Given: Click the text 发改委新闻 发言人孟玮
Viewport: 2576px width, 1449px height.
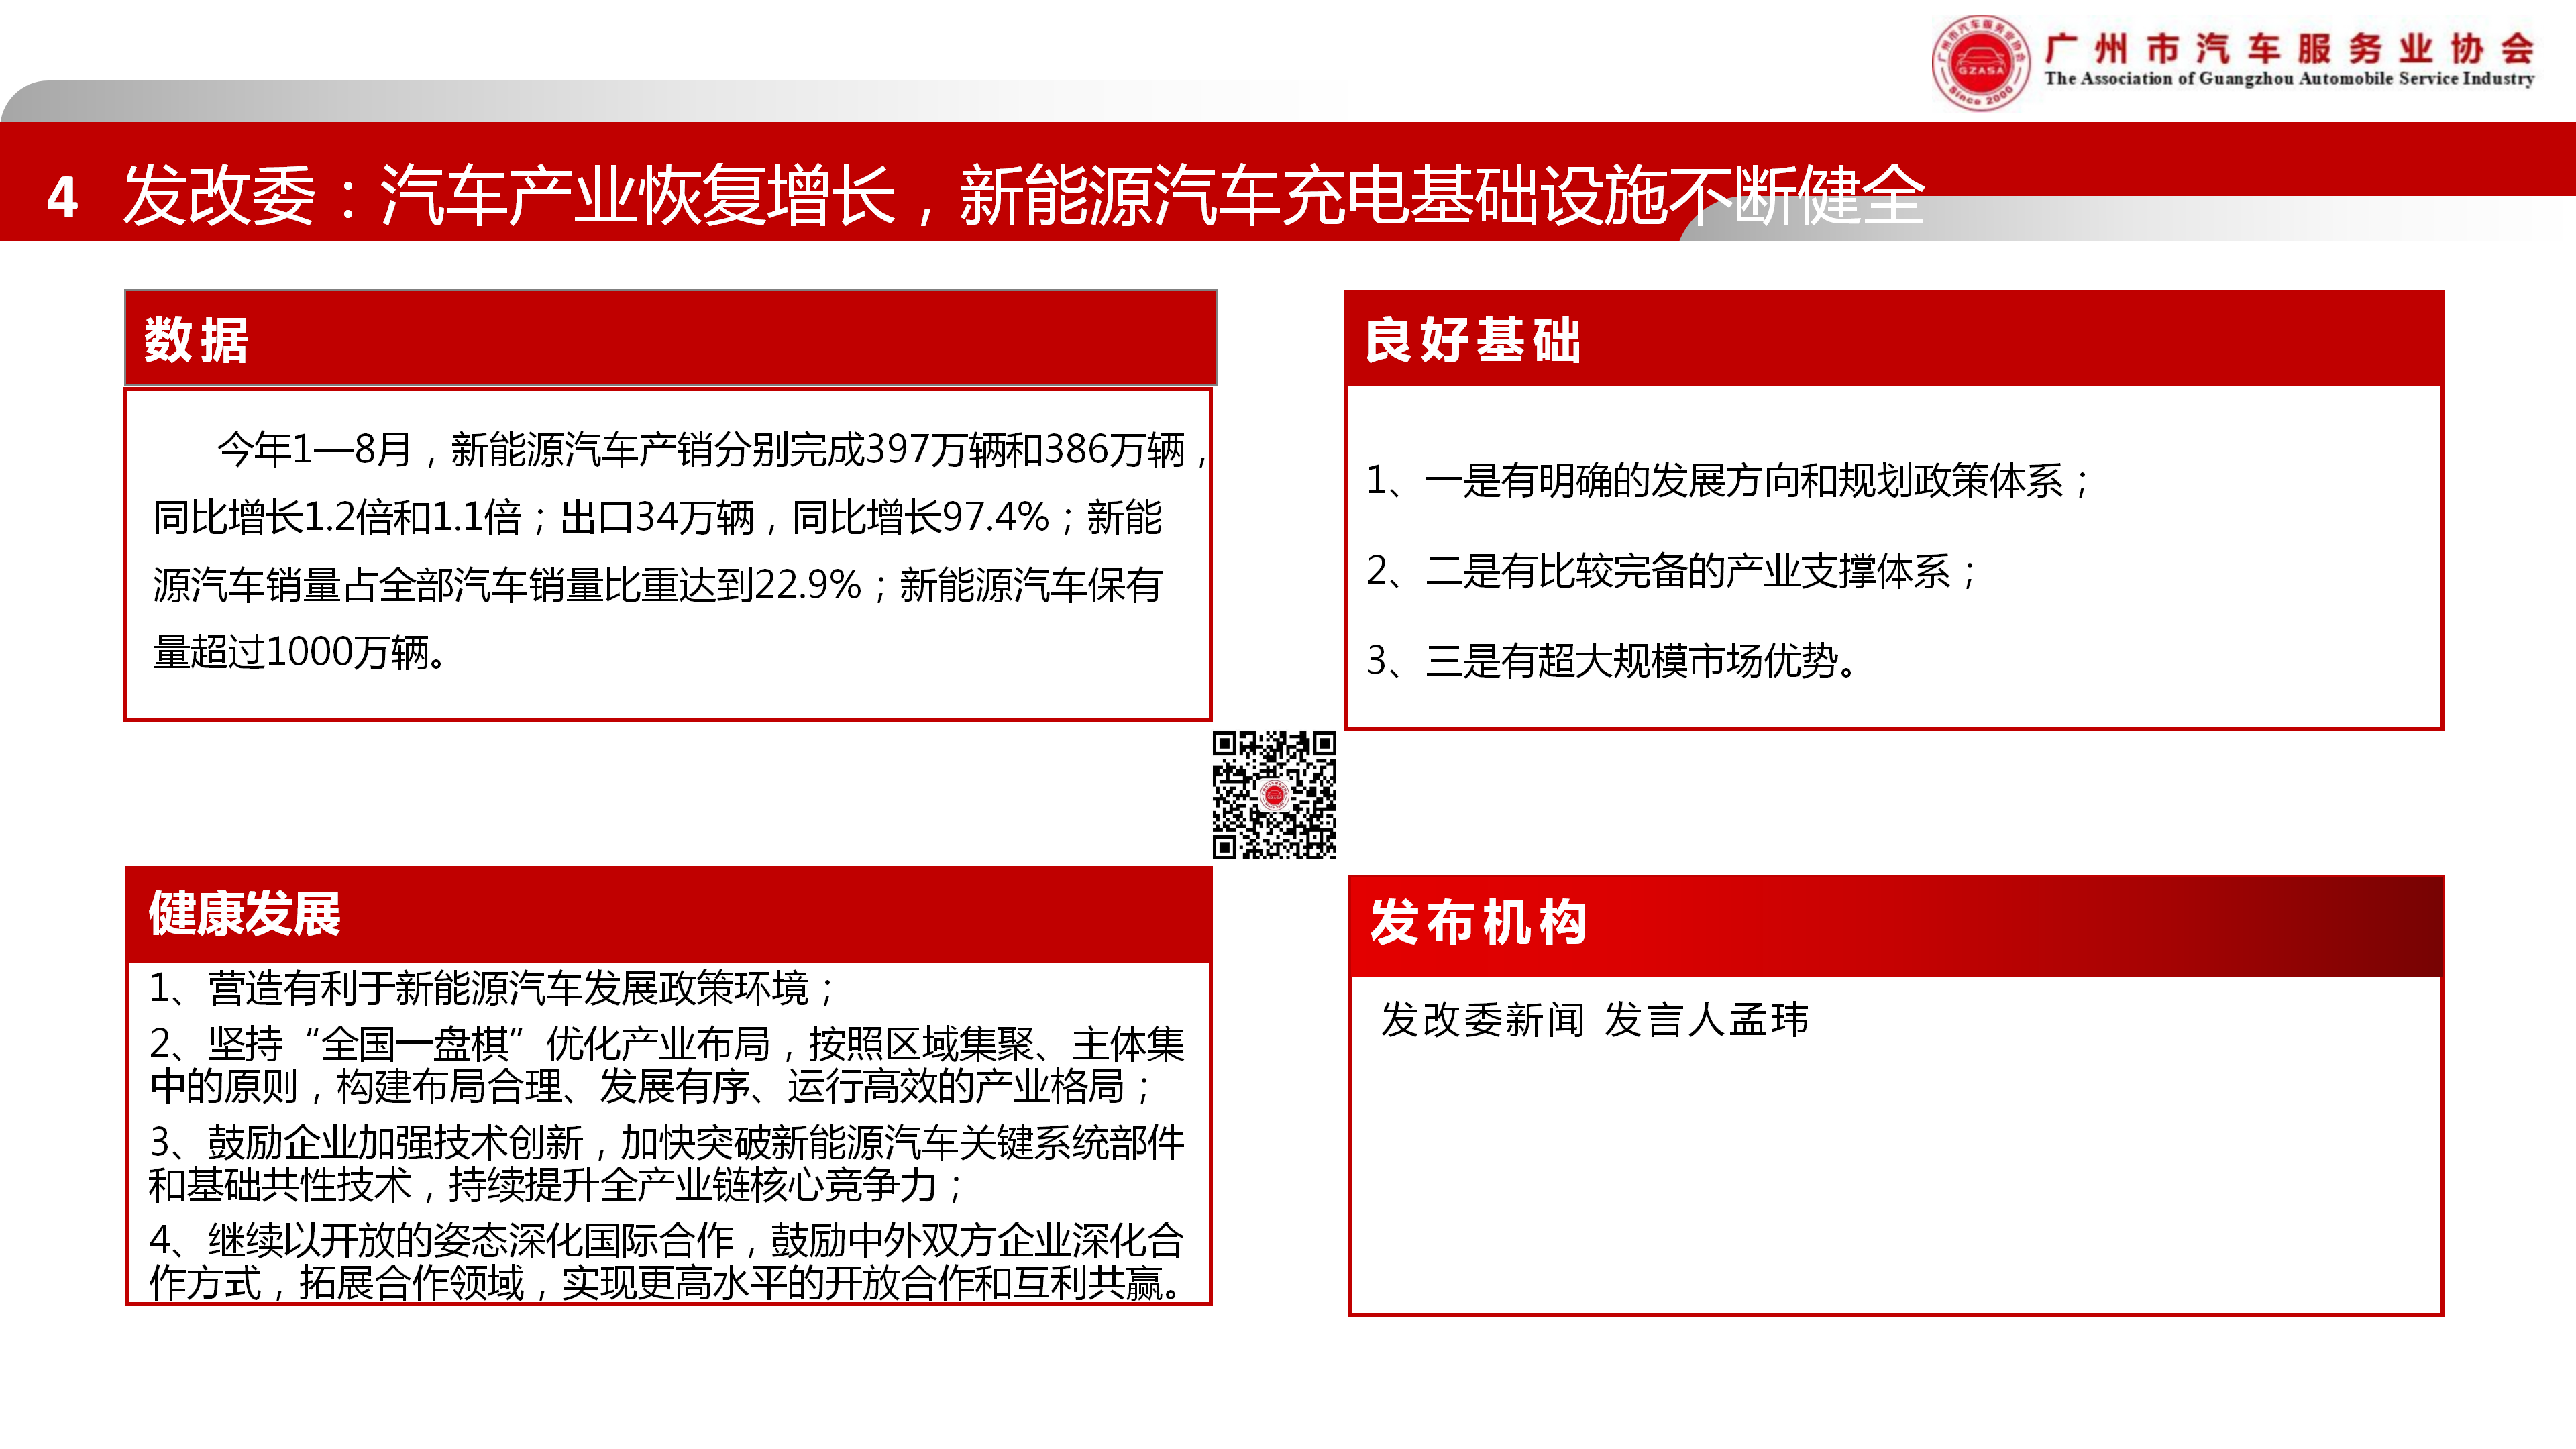Looking at the screenshot, I should click(1595, 1020).
